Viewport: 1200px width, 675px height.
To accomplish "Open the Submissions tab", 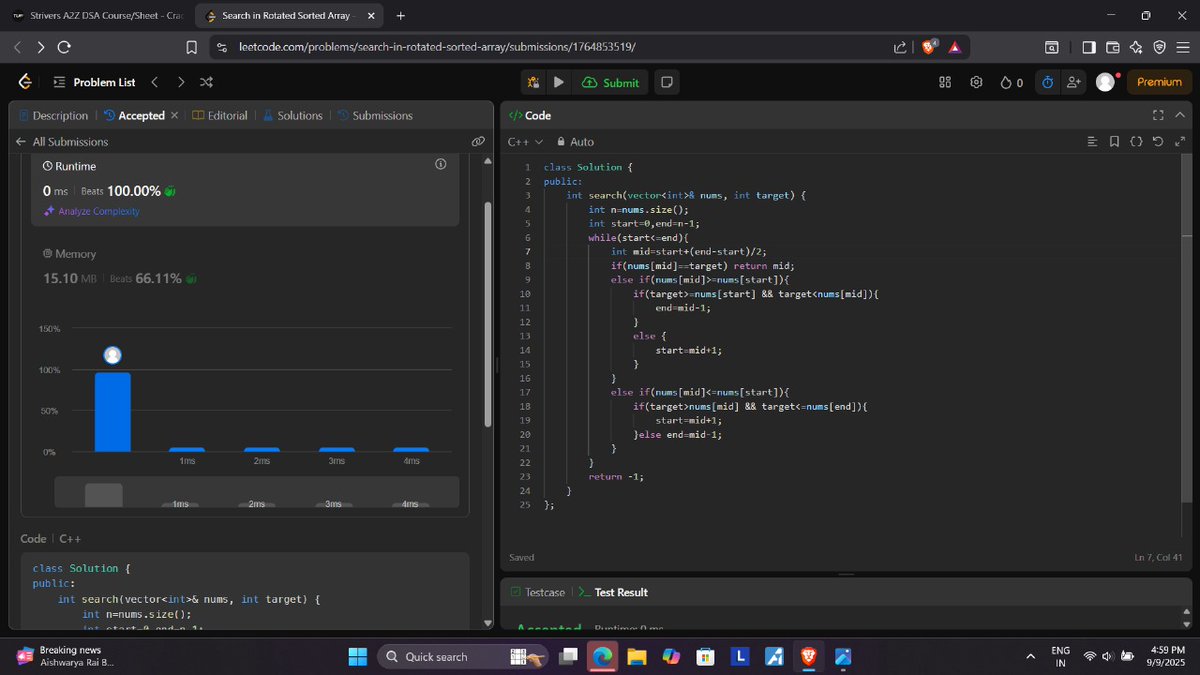I will click(375, 116).
